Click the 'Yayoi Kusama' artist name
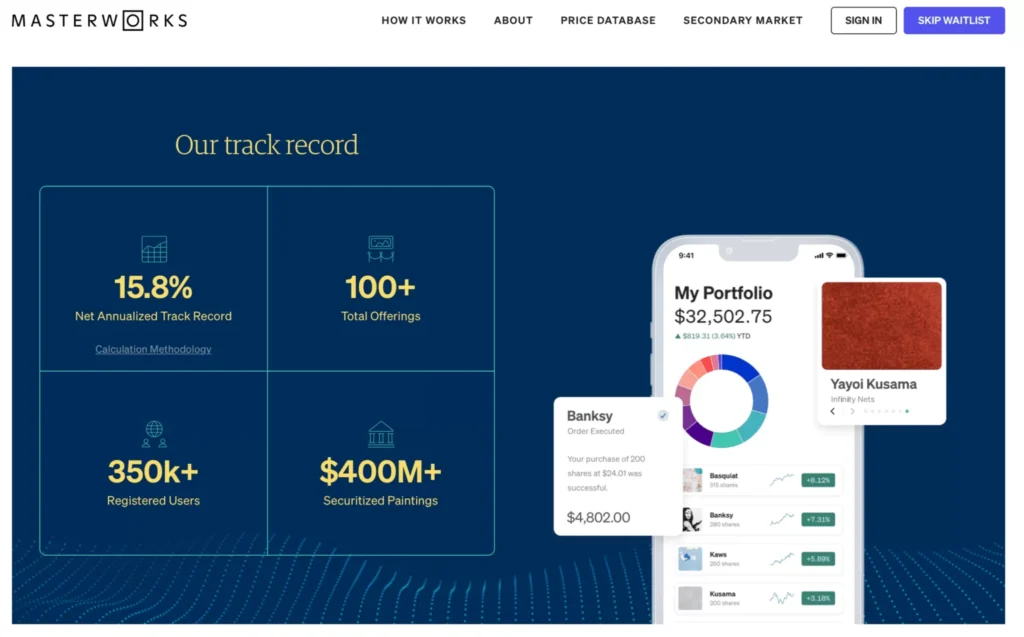This screenshot has width=1024, height=637. point(874,384)
